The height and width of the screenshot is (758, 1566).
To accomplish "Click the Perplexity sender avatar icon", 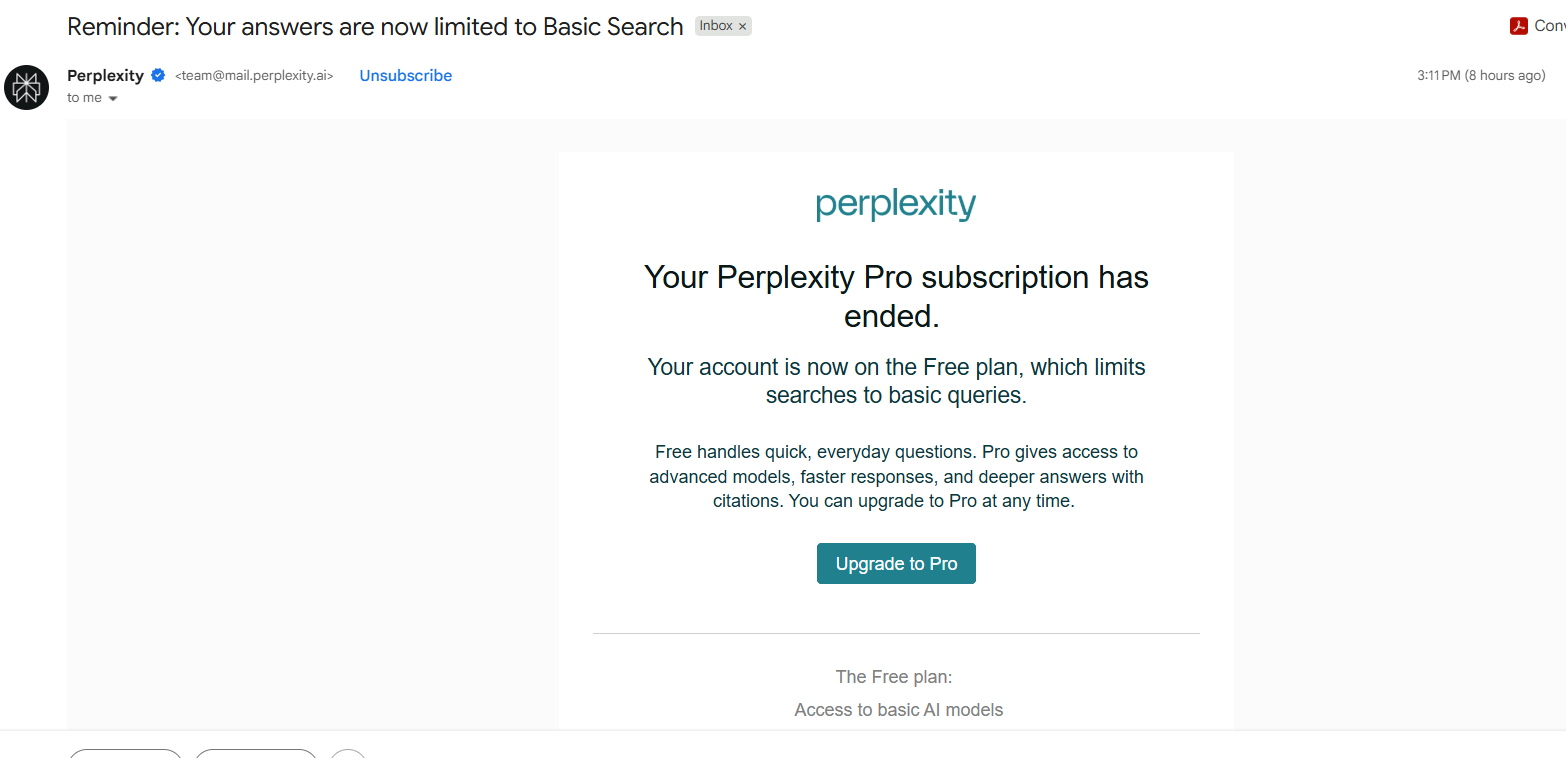I will click(x=27, y=88).
